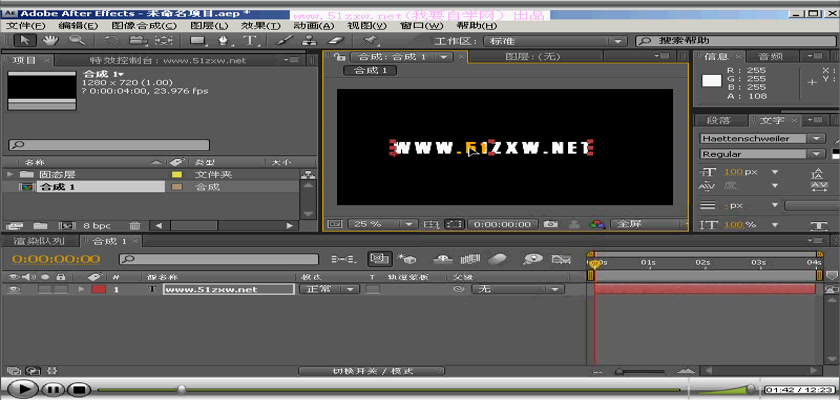Toggle Preserve Transparency T checkbox for layer 1

click(372, 289)
